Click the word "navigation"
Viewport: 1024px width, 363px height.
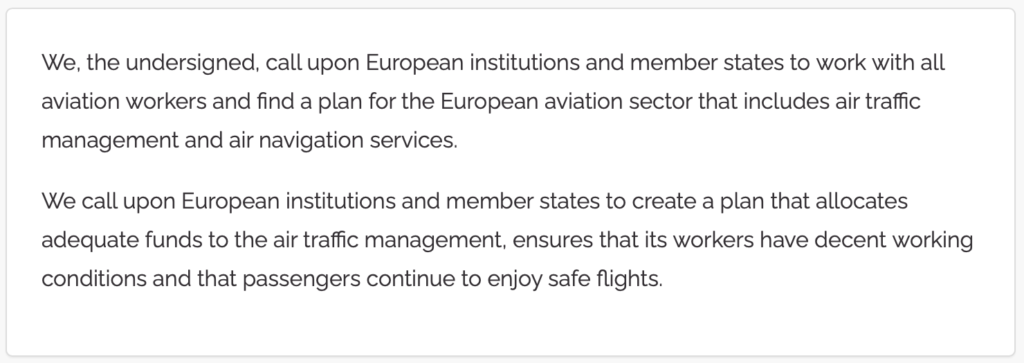coord(311,141)
